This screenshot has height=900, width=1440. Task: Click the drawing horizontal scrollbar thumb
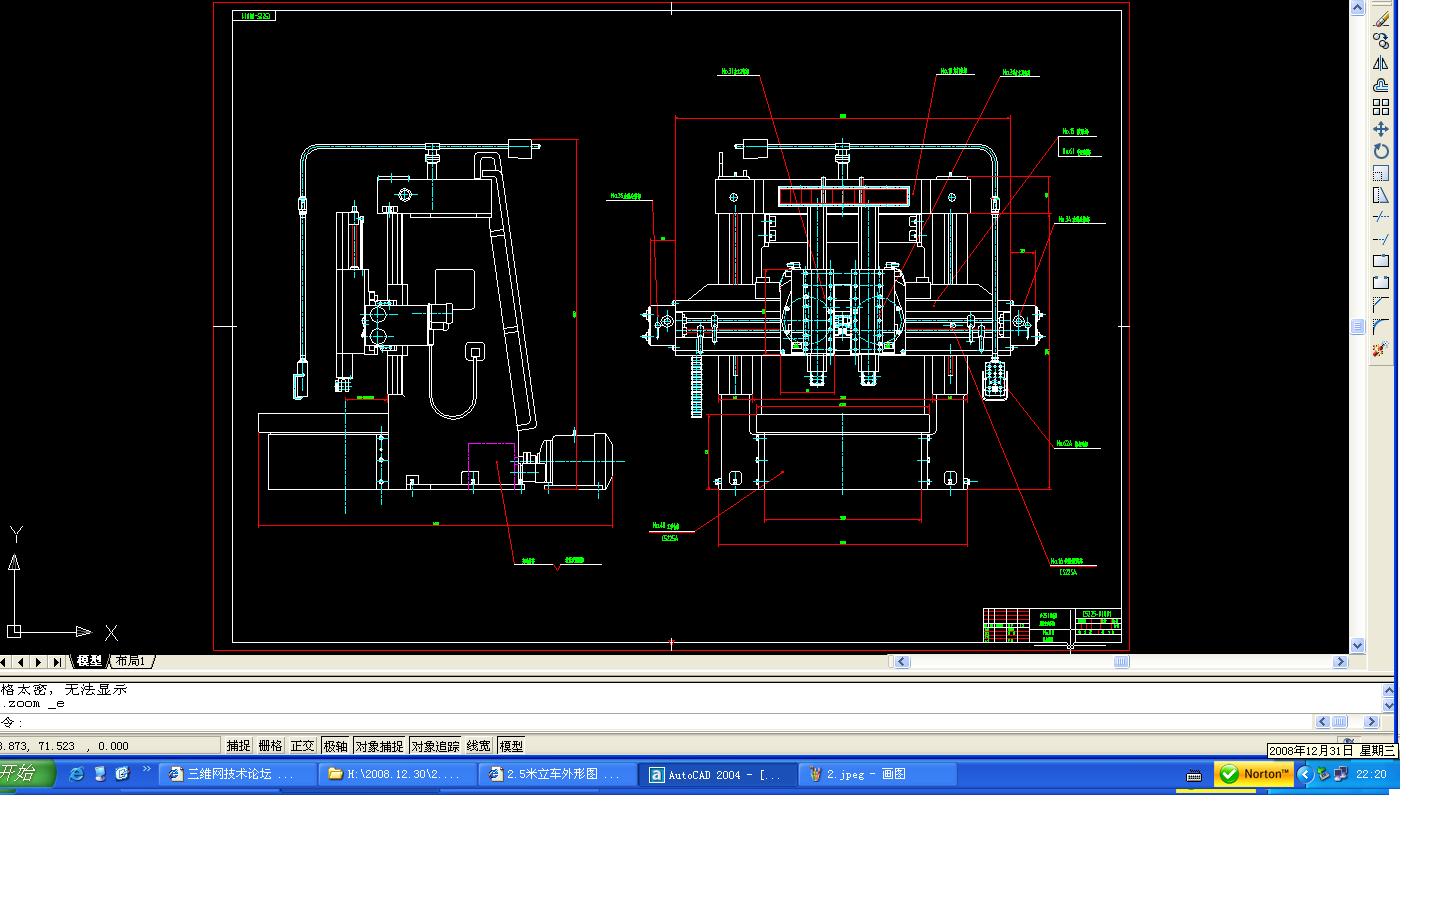click(1122, 662)
